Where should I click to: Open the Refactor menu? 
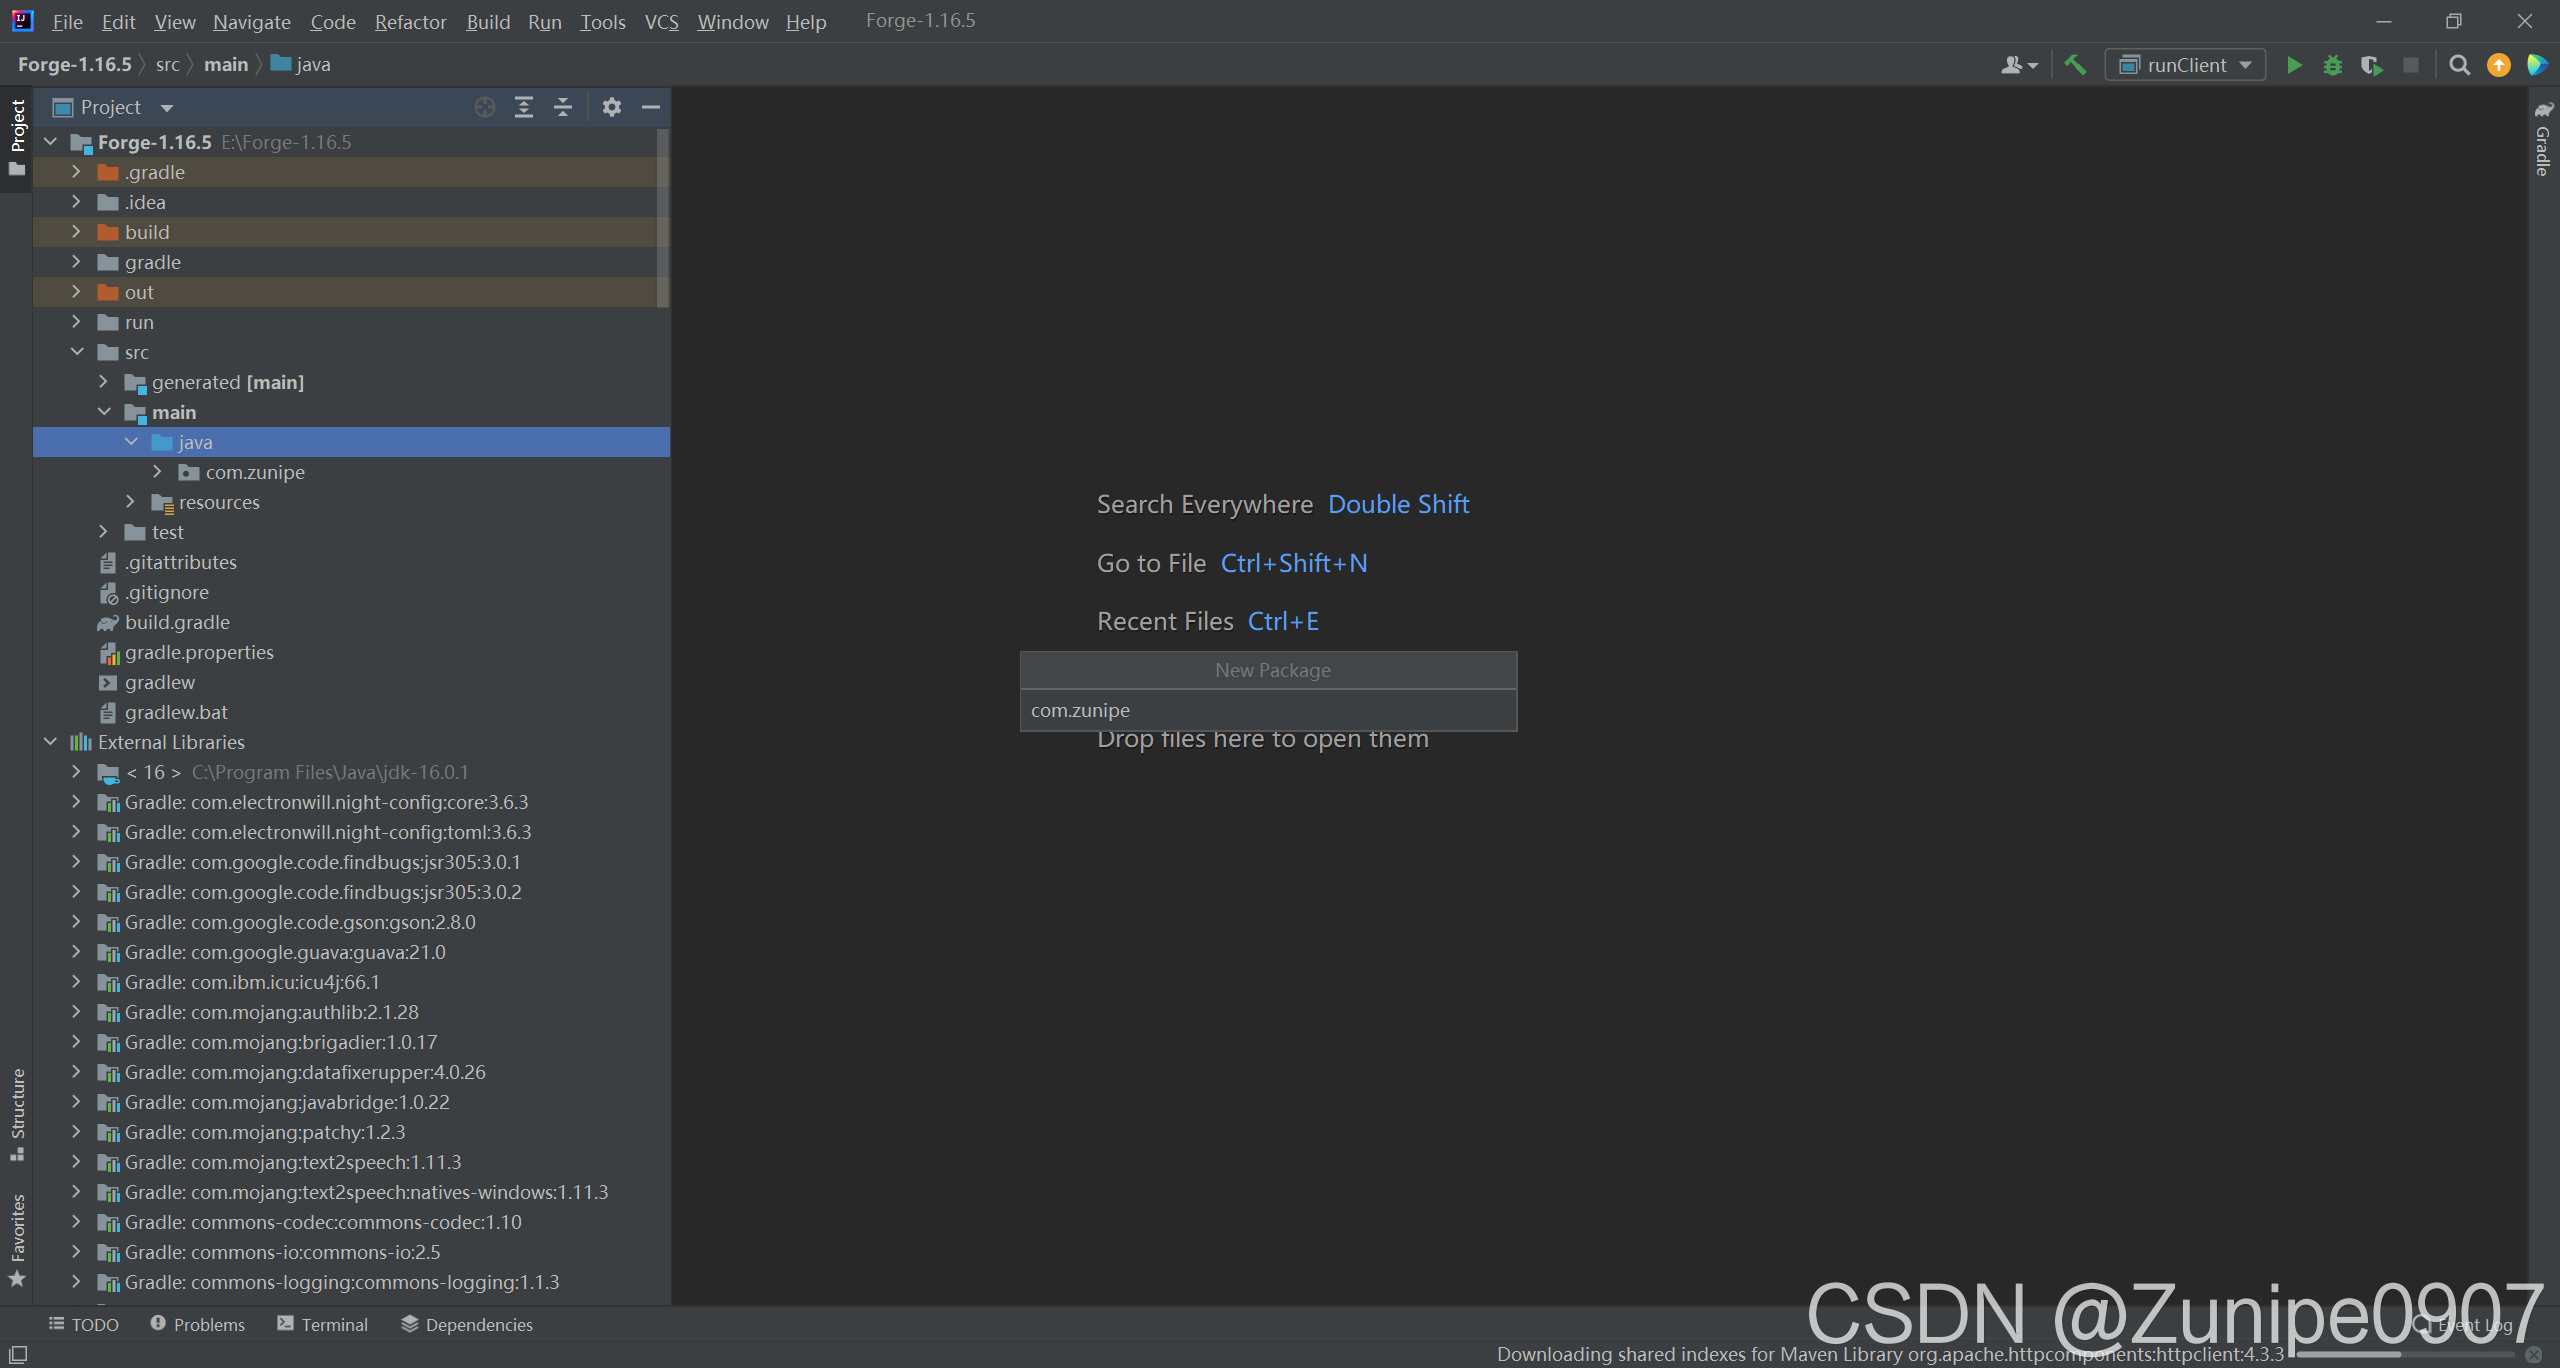(410, 22)
